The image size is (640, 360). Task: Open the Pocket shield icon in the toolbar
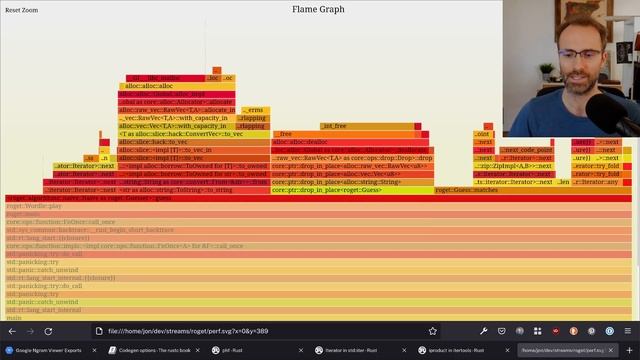(502, 331)
